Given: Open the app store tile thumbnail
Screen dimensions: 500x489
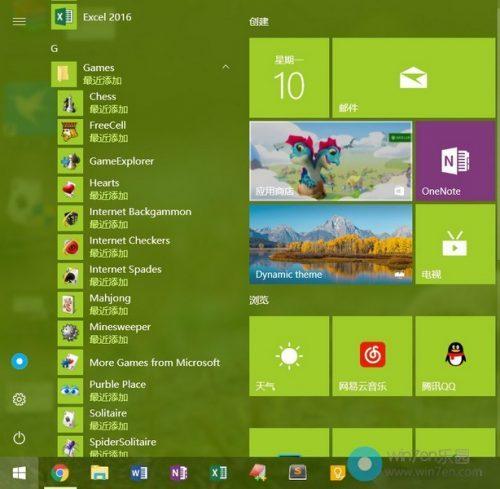Looking at the screenshot, I should tap(331, 161).
